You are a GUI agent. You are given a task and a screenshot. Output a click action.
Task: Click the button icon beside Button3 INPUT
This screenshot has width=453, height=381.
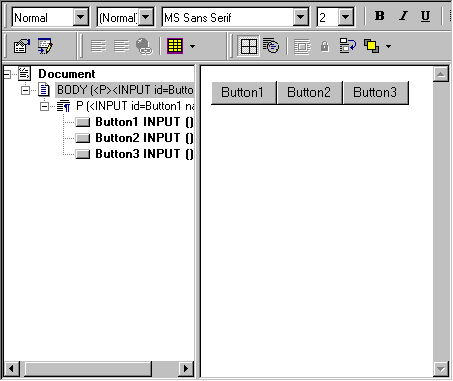tap(82, 154)
